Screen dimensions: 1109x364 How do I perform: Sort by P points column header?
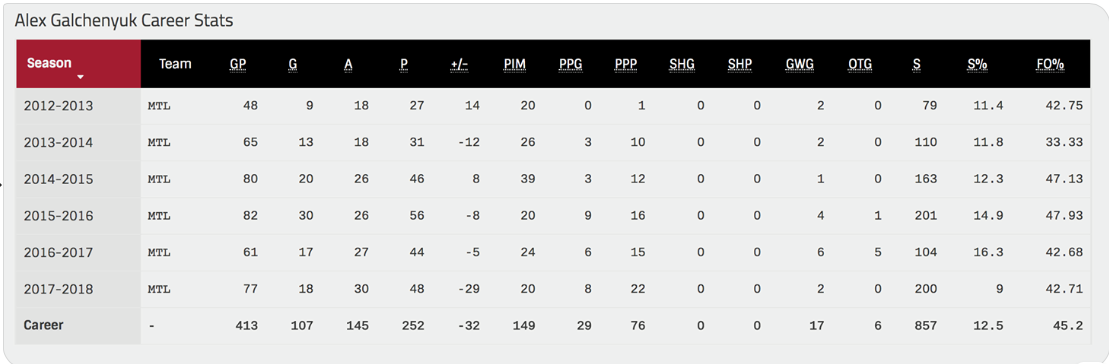coord(404,64)
